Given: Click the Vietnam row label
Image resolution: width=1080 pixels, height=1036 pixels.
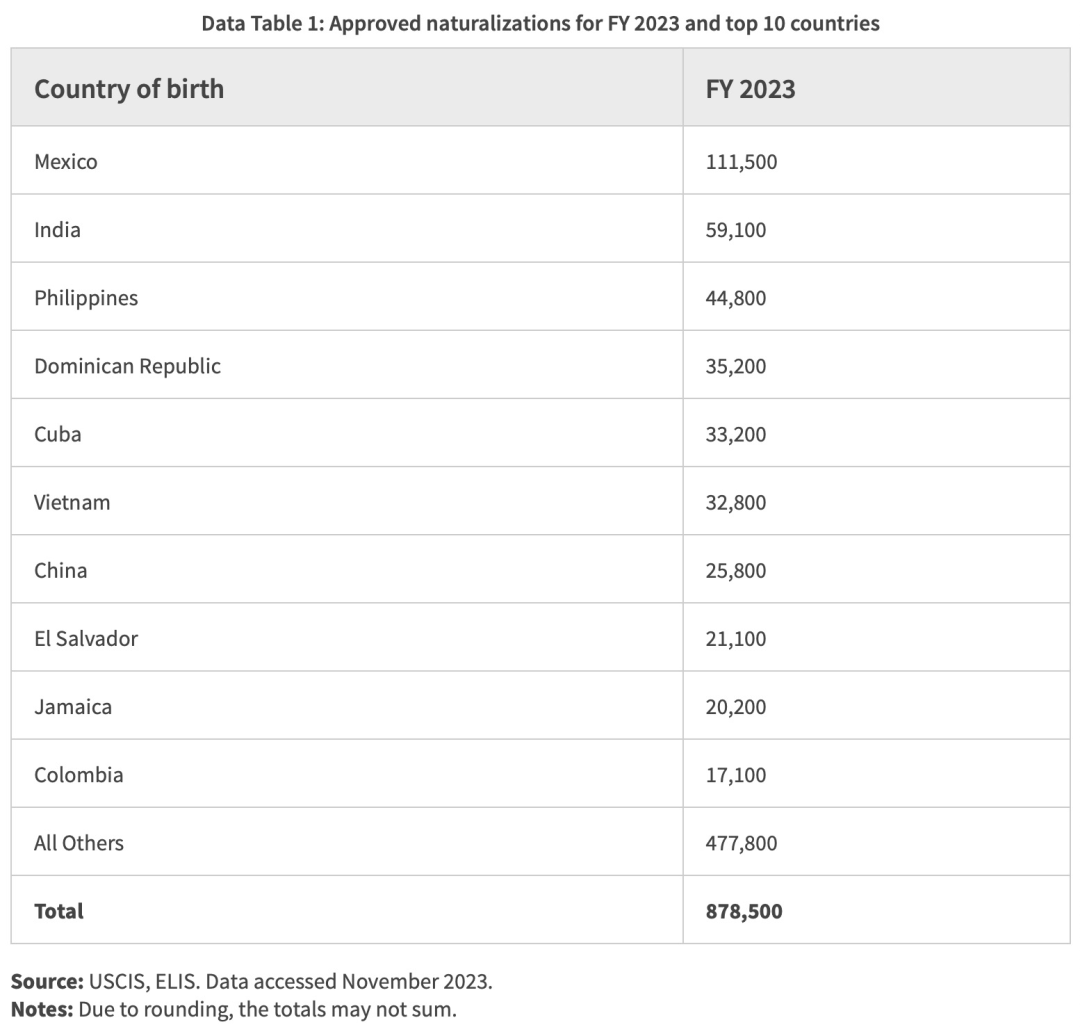Looking at the screenshot, I should click(72, 502).
